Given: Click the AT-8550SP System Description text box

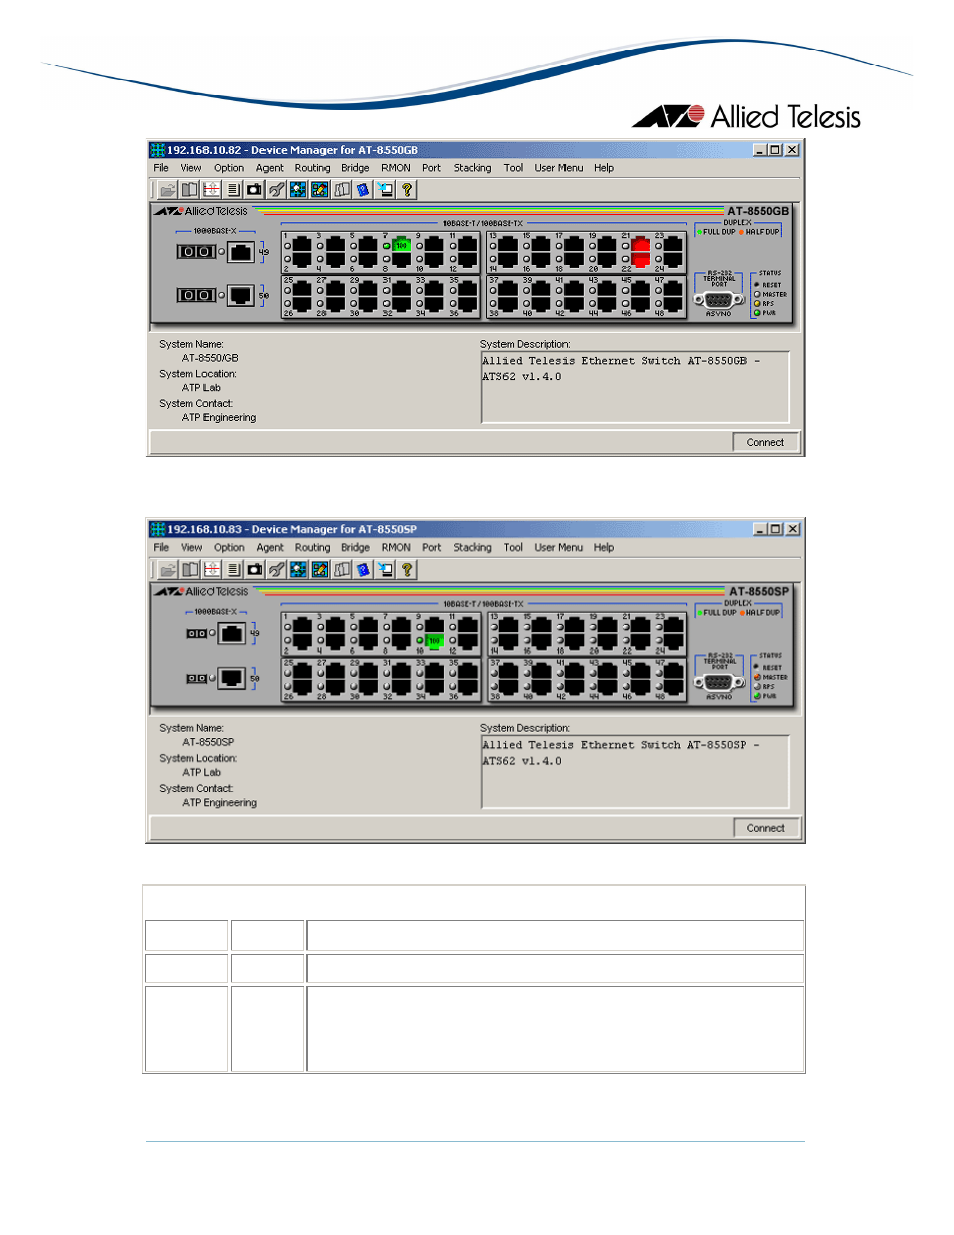Looking at the screenshot, I should pos(635,771).
